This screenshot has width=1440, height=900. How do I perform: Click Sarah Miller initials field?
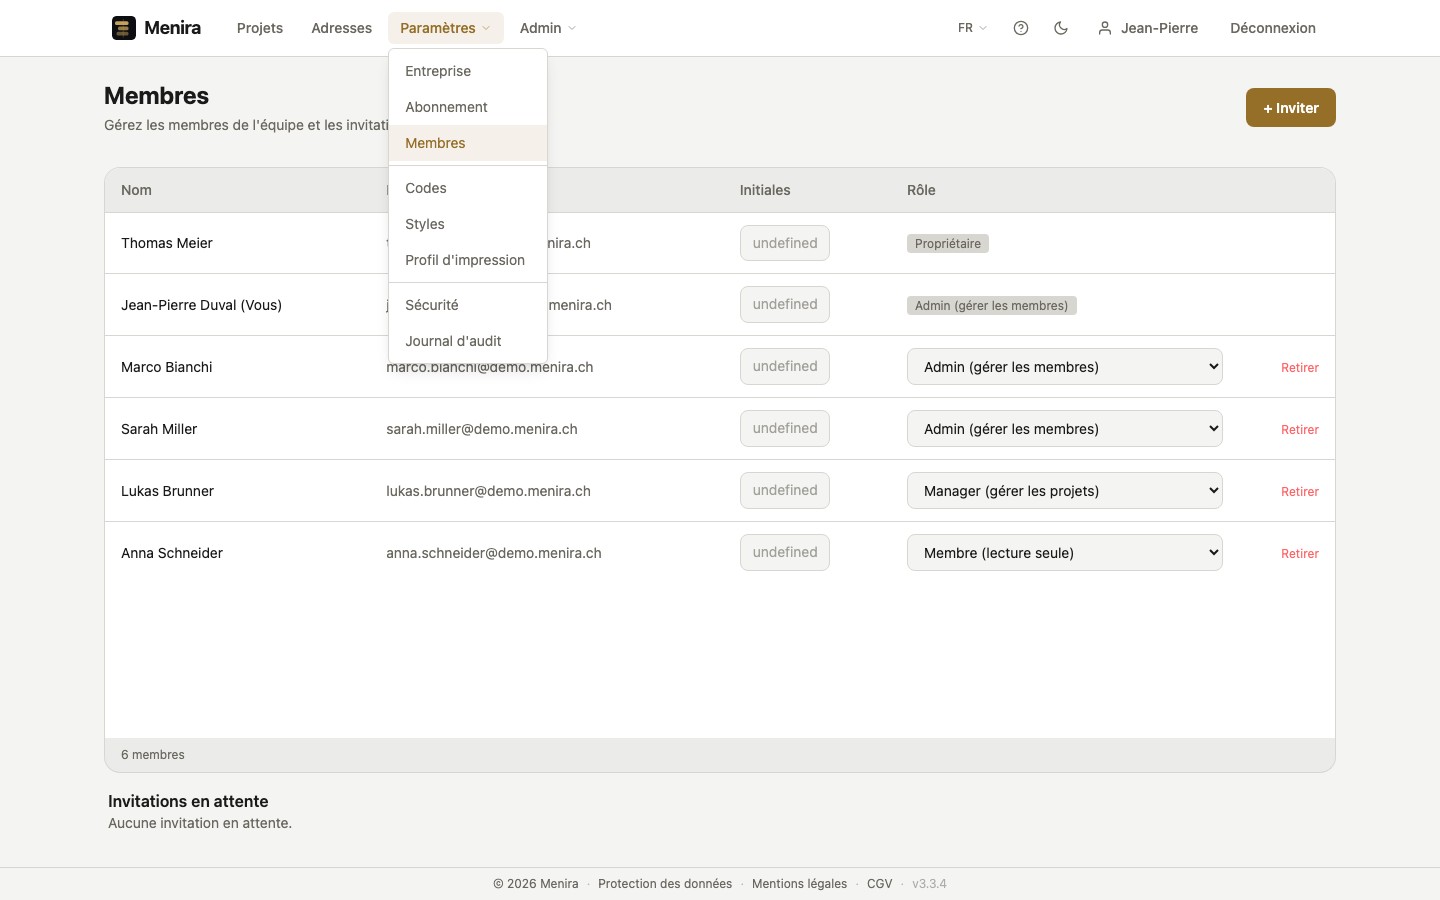tap(785, 429)
